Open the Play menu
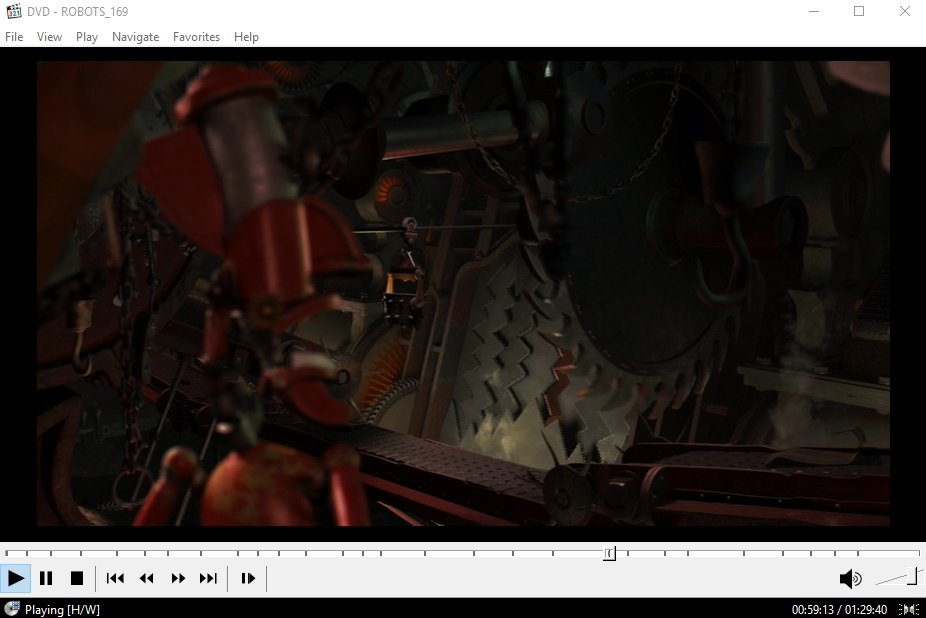Screen dimensions: 926x618 click(87, 37)
